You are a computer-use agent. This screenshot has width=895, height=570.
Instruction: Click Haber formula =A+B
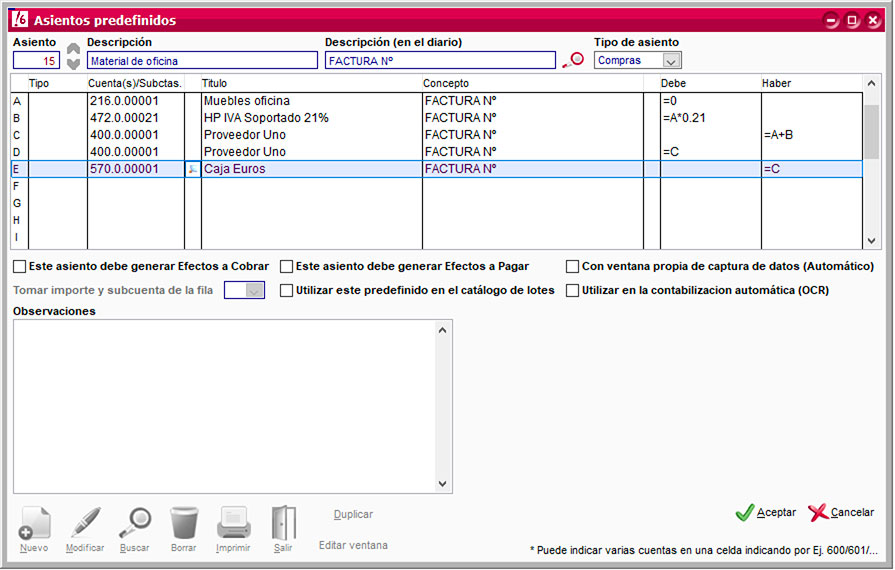(812, 135)
